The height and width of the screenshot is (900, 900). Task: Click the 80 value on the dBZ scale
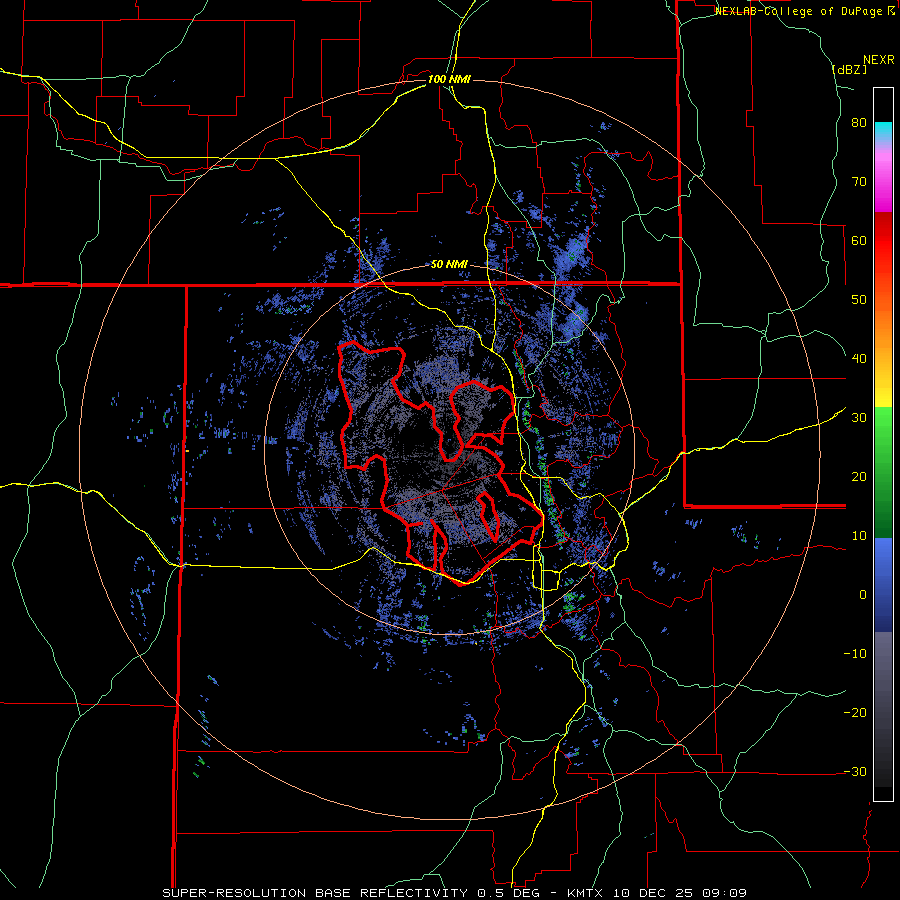click(x=859, y=123)
